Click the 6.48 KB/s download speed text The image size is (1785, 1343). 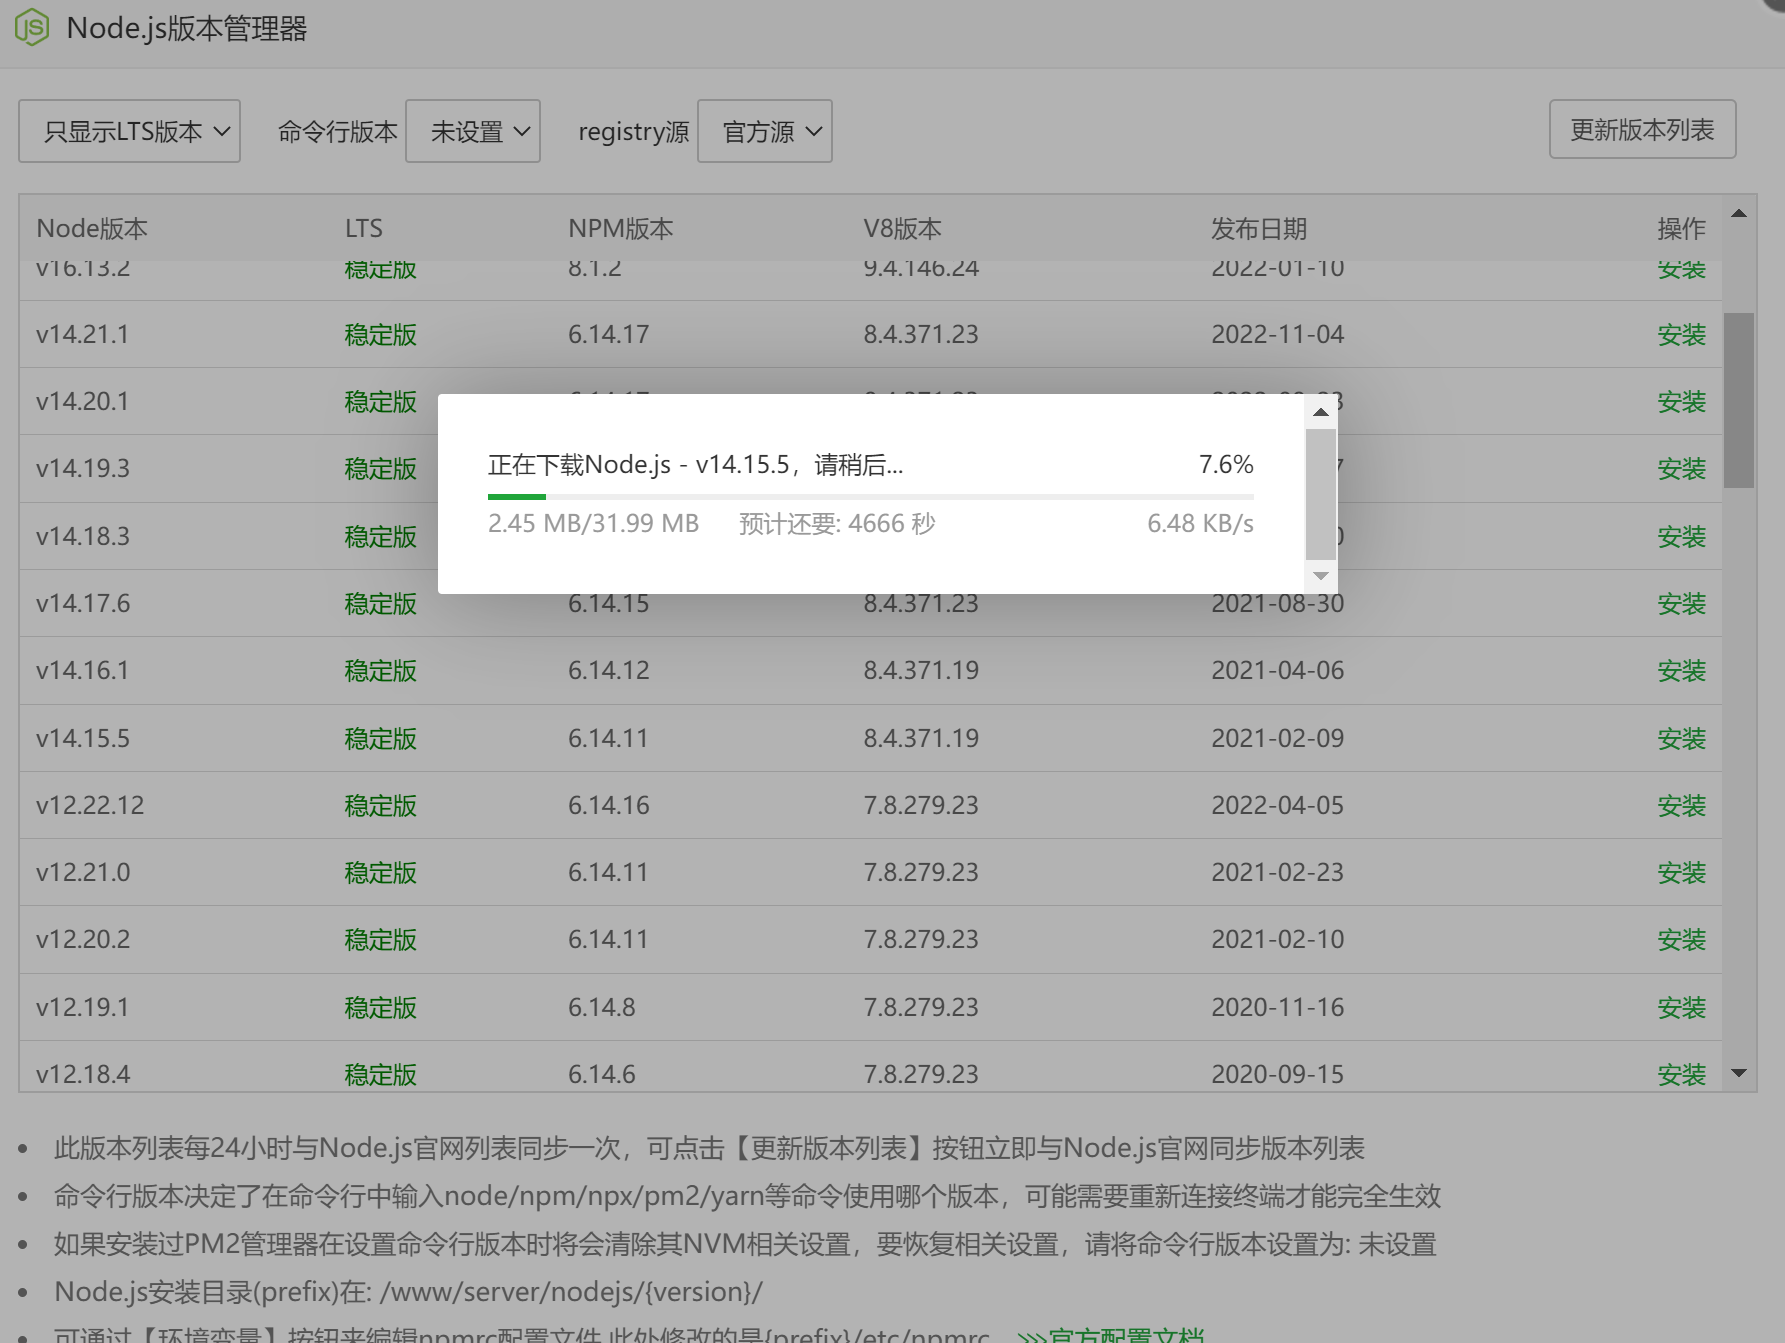(1200, 523)
